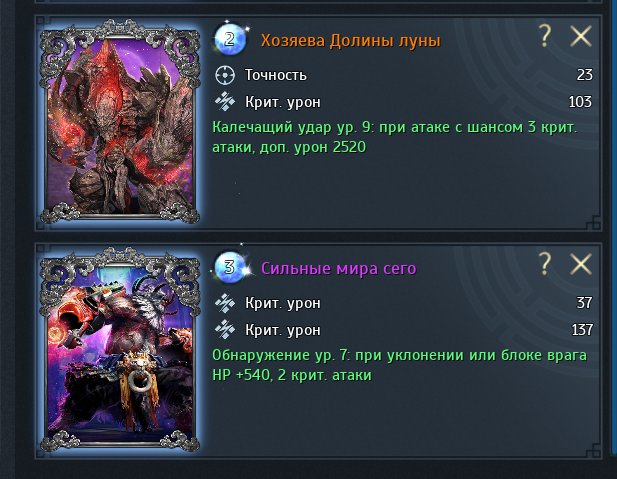The image size is (617, 479).
Task: Click the Сильные мира сего title
Action: pyautogui.click(x=338, y=268)
